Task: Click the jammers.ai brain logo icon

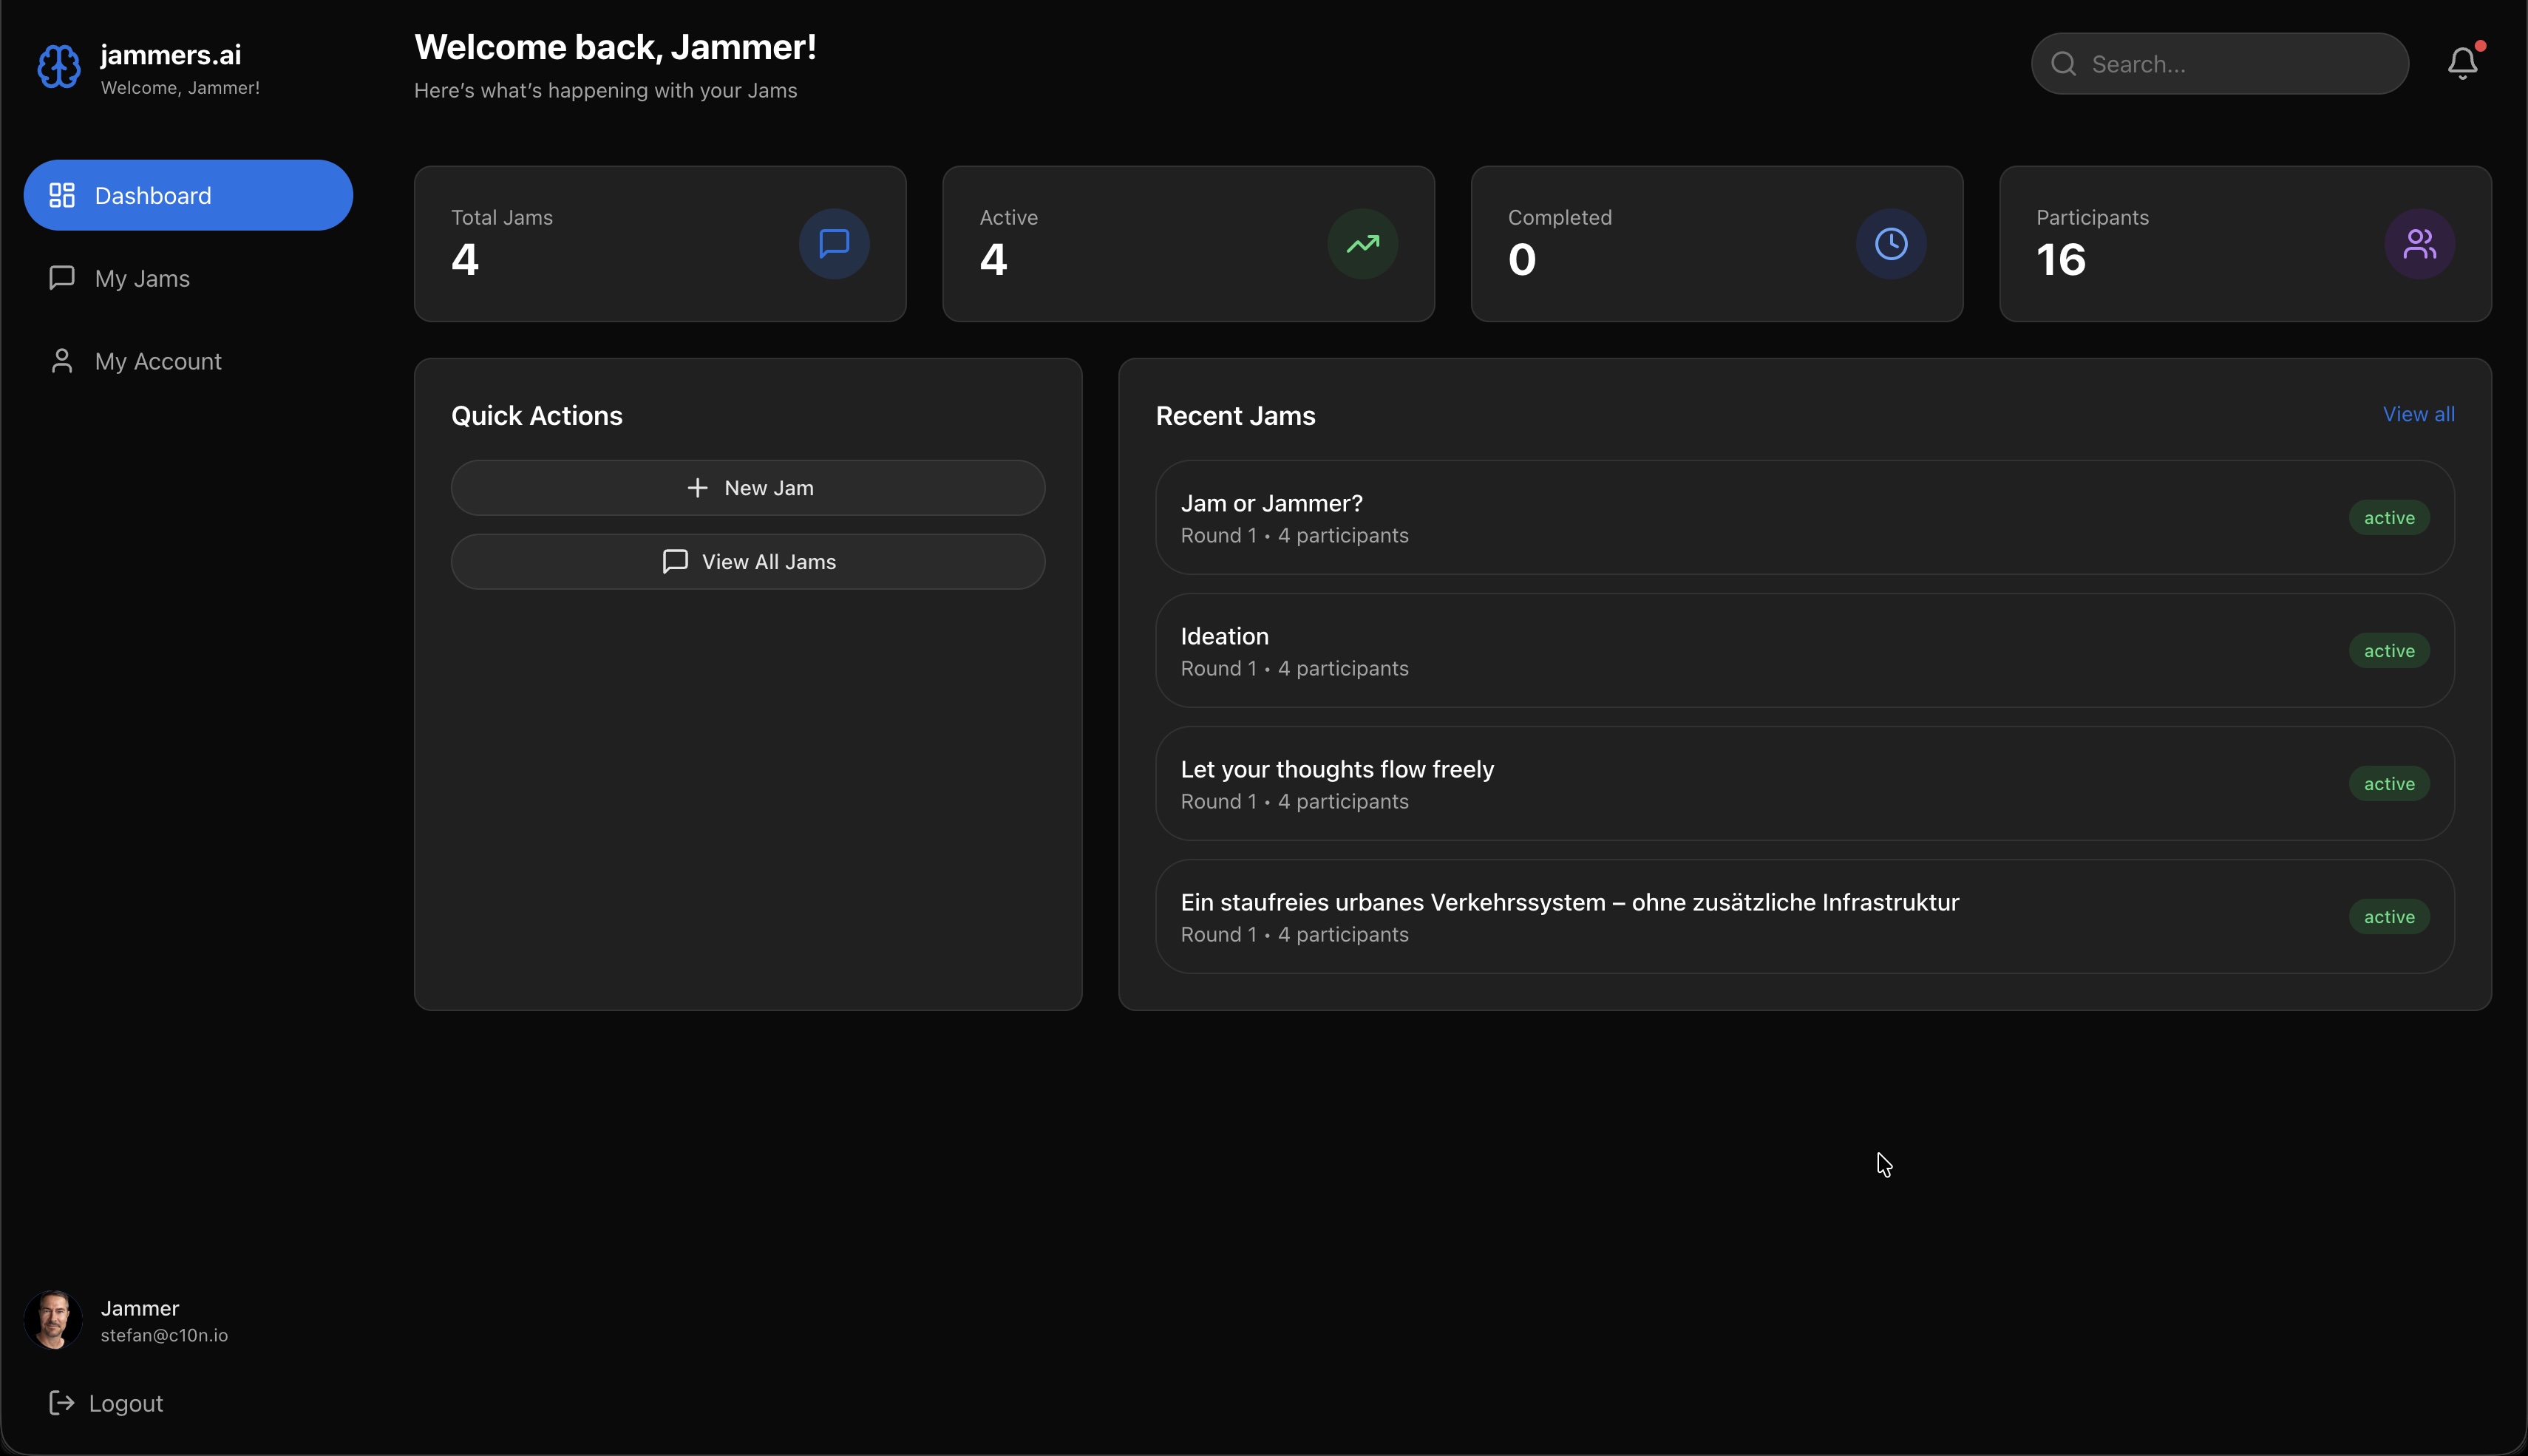Action: point(59,67)
